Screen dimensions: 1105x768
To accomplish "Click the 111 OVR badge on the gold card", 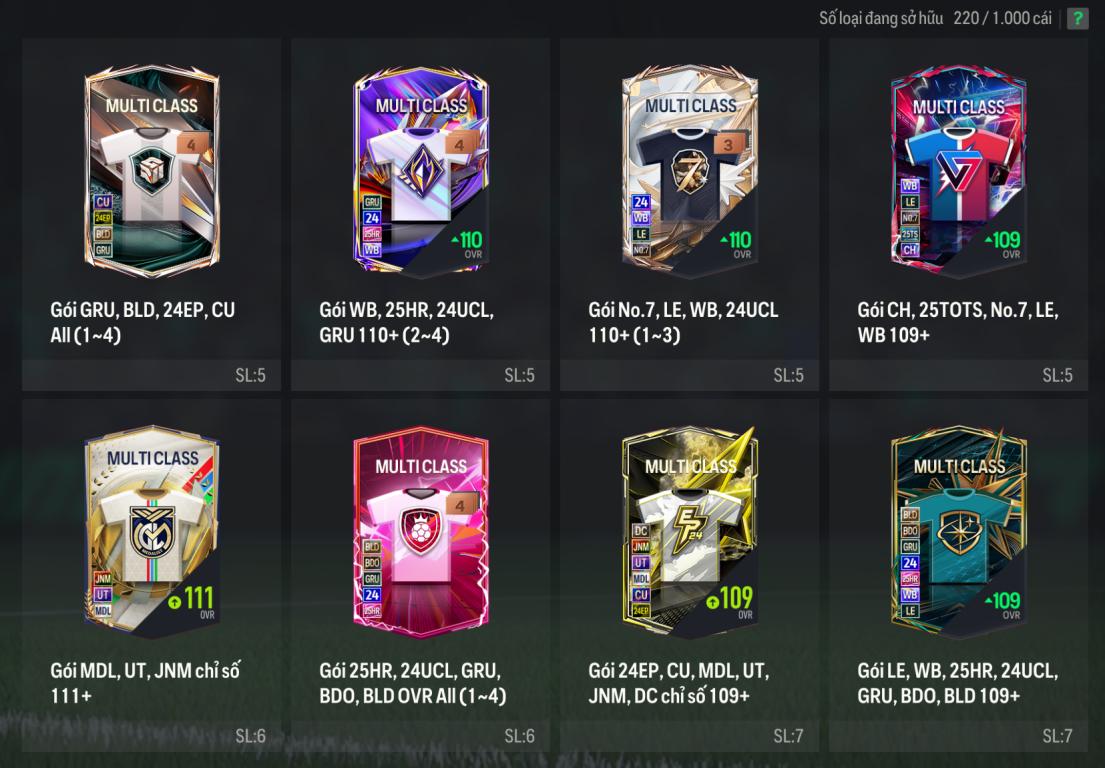I will pyautogui.click(x=191, y=602).
